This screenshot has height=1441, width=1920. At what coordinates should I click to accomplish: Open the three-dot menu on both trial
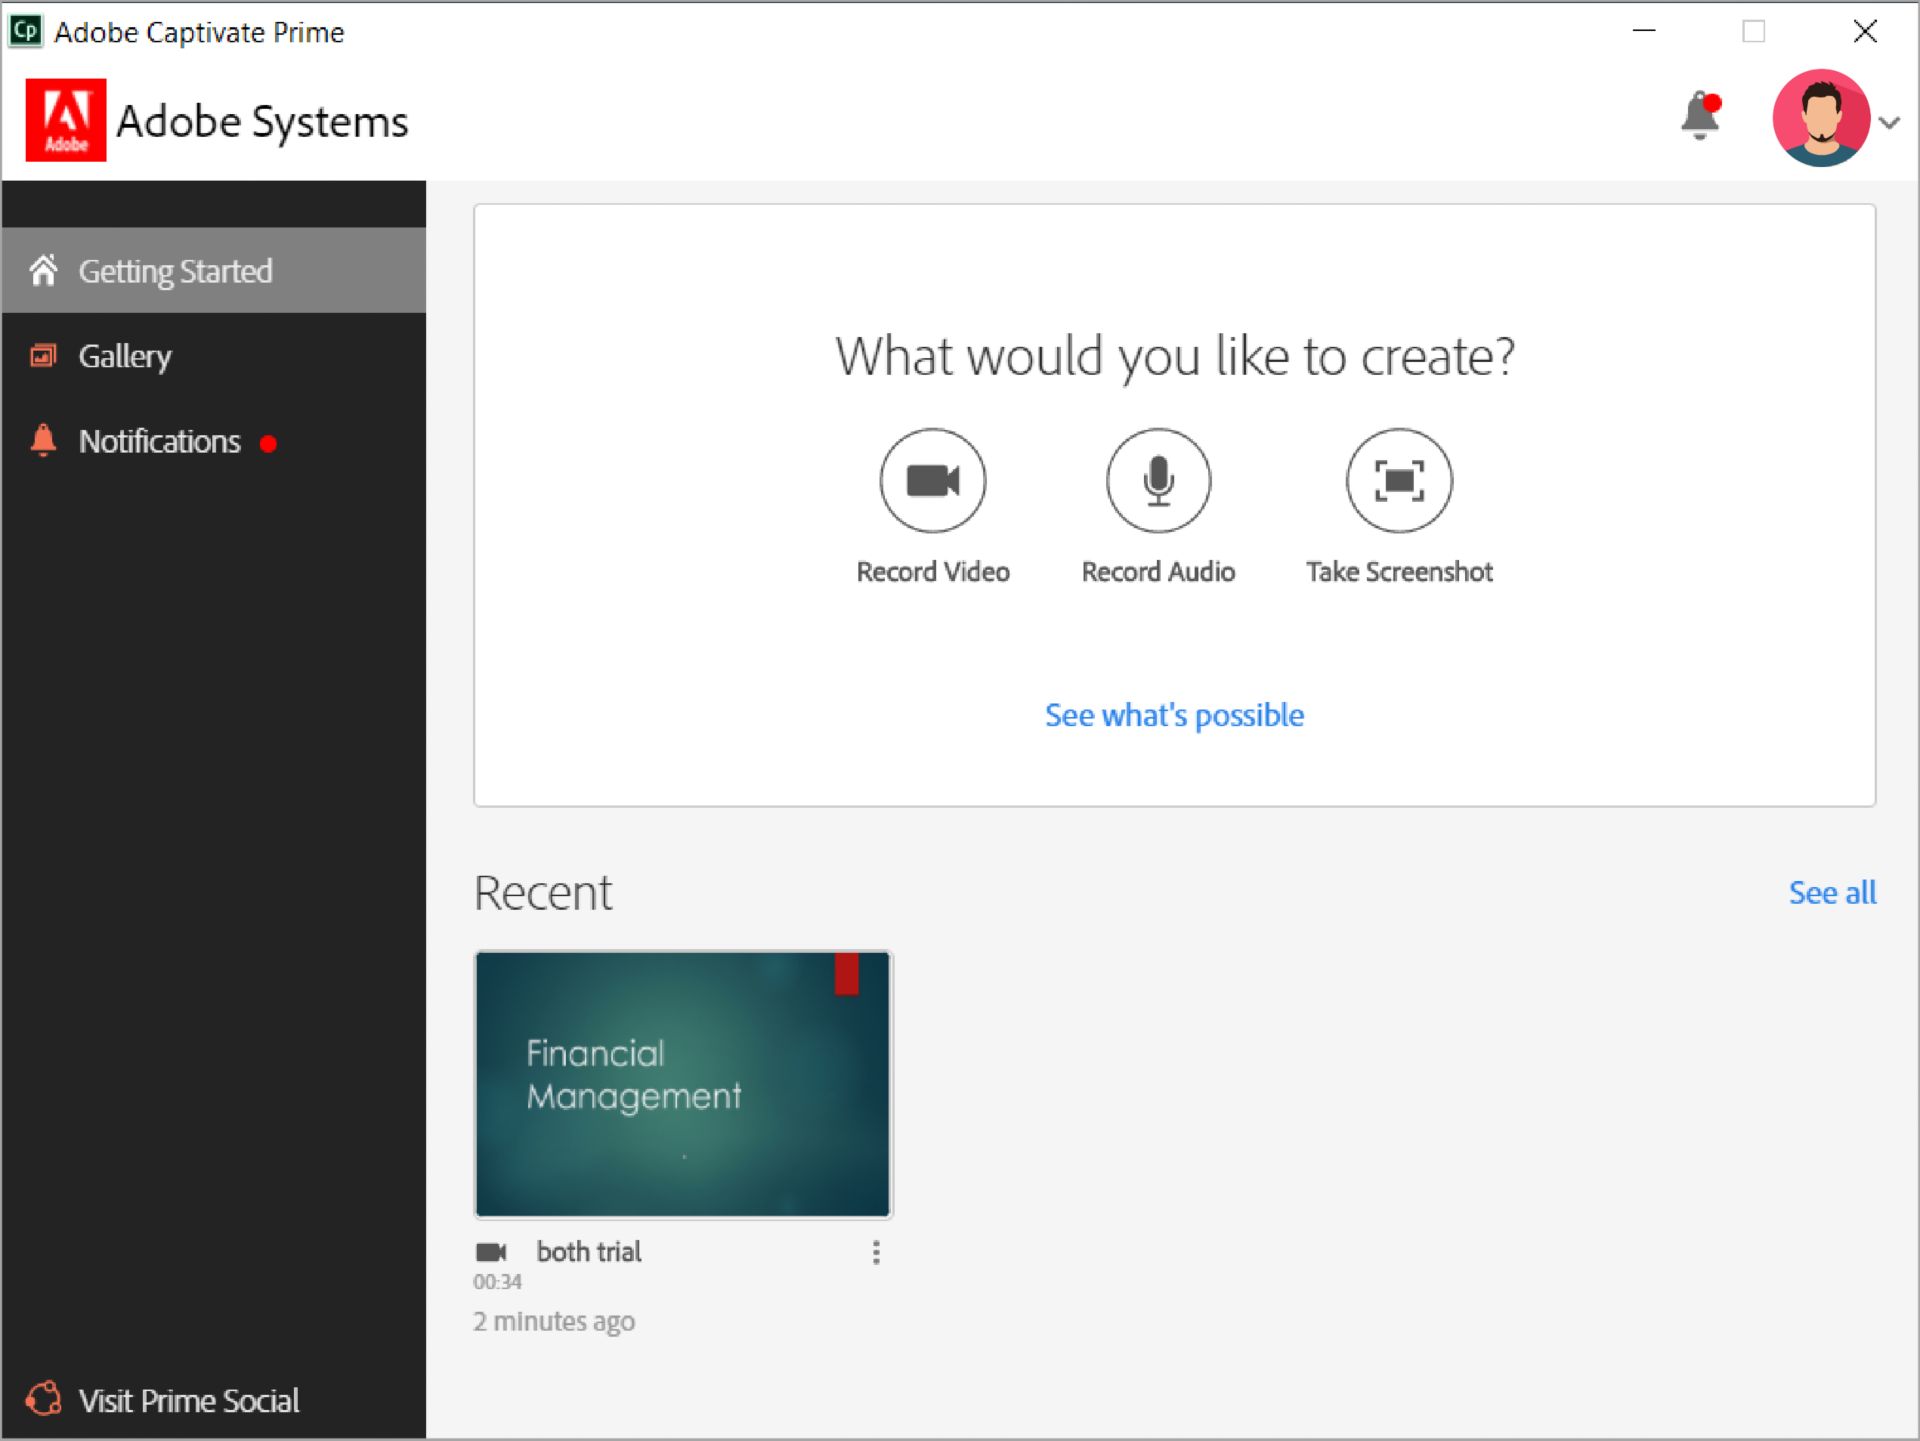click(x=876, y=1253)
